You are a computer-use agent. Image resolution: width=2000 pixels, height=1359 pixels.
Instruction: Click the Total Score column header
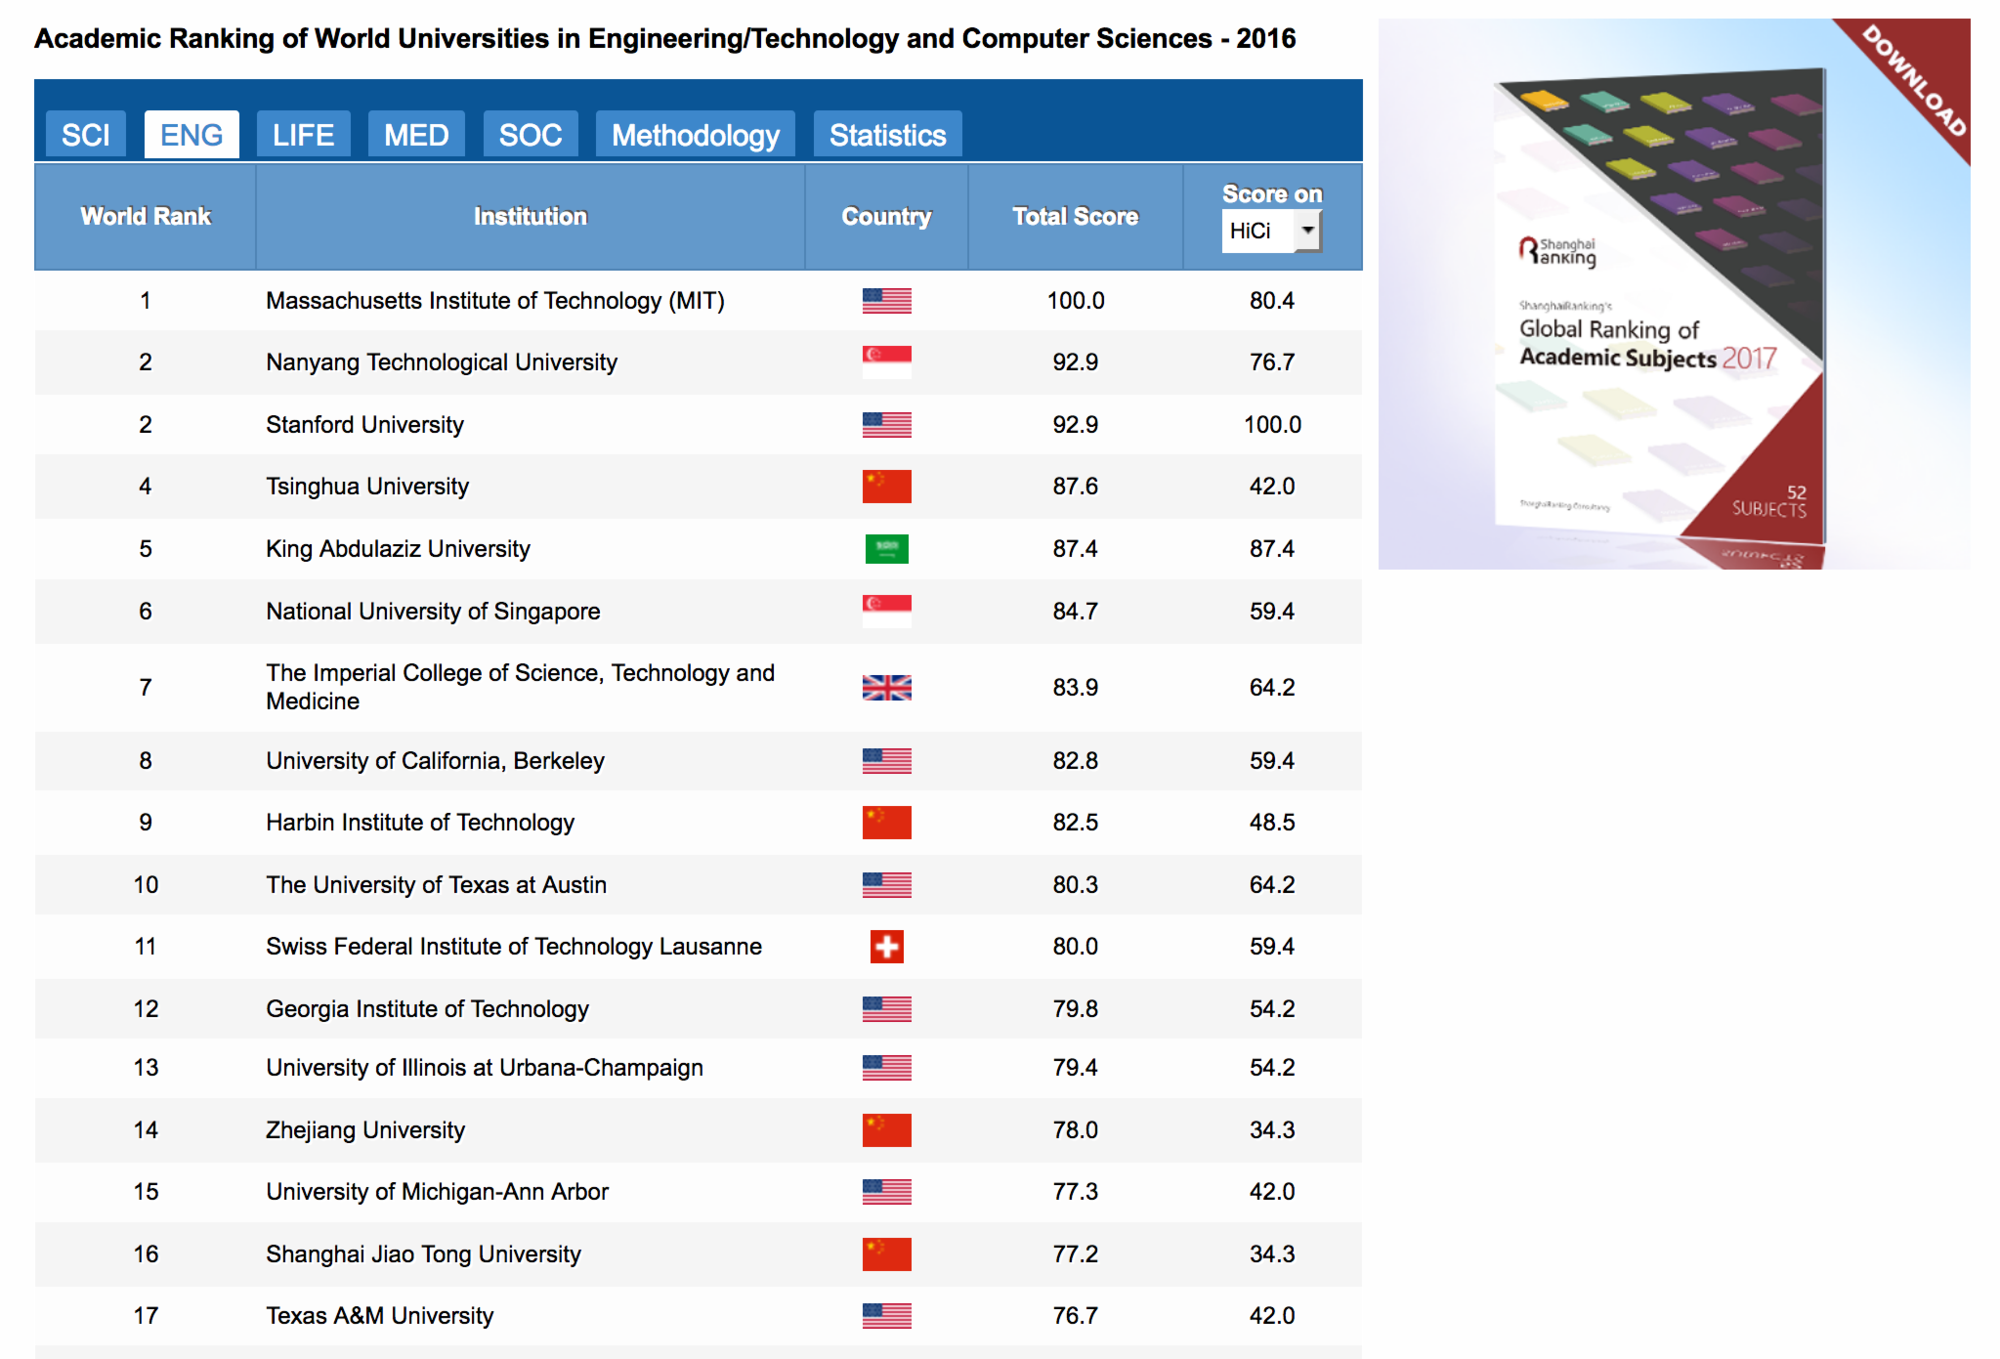coord(1075,217)
